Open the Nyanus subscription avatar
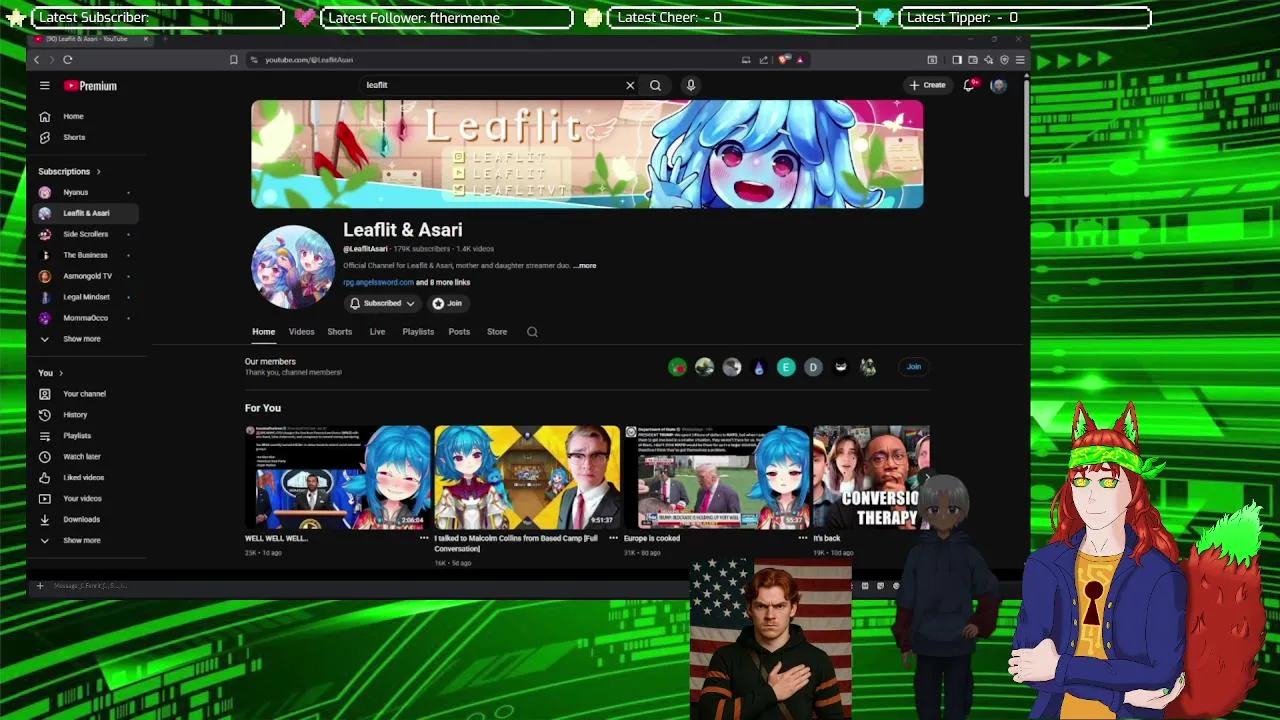 pos(44,192)
